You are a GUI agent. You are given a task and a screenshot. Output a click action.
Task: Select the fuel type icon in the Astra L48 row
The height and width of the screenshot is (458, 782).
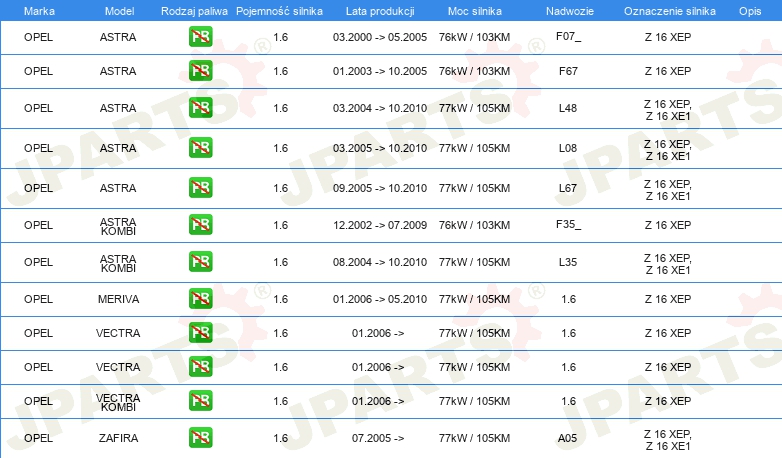coord(200,108)
